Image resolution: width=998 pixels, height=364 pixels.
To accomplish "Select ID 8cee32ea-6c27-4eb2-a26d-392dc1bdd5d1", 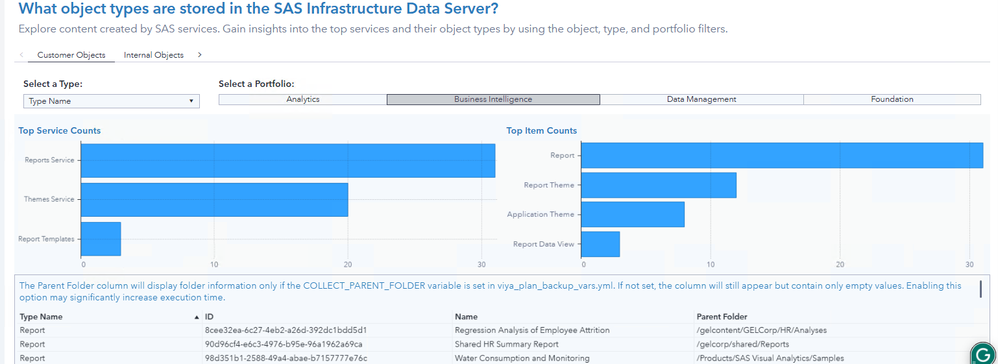I will pyautogui.click(x=286, y=330).
